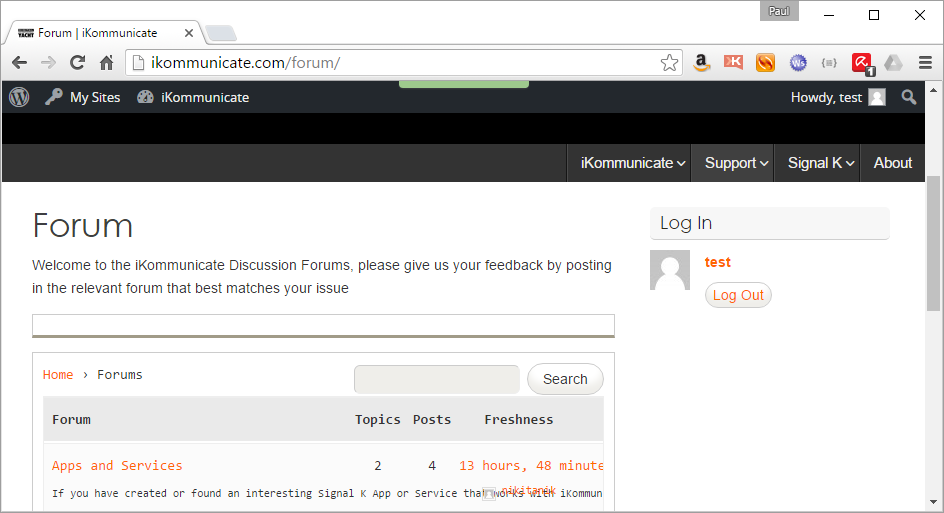The image size is (944, 513).
Task: Open a new browser tab
Action: 221,33
